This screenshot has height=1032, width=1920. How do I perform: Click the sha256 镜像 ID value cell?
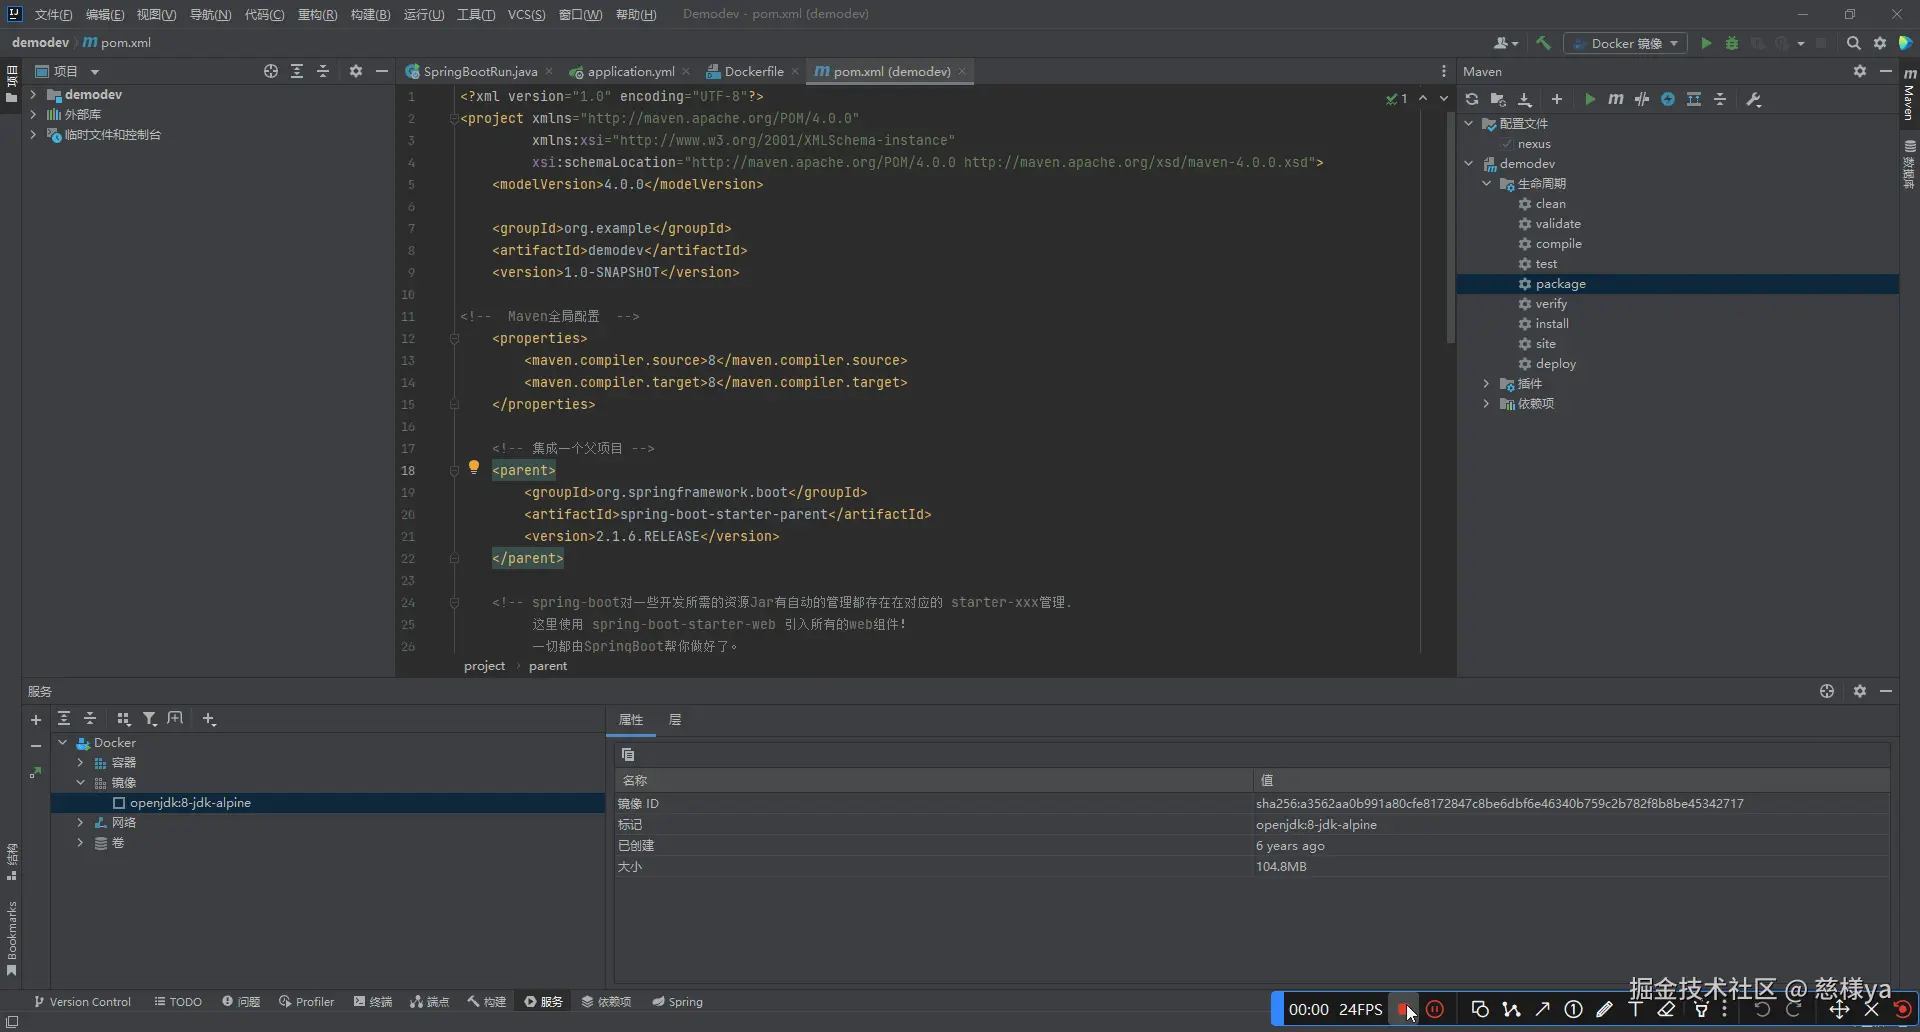[1572, 803]
